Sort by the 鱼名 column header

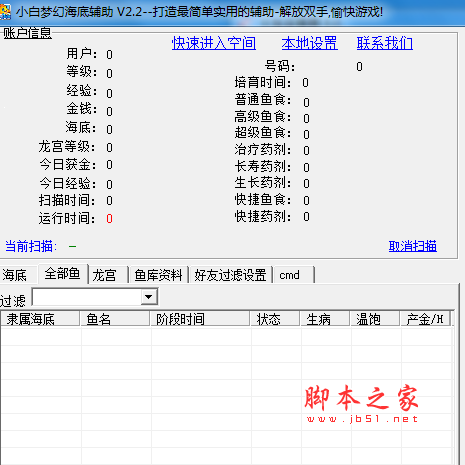tap(114, 319)
